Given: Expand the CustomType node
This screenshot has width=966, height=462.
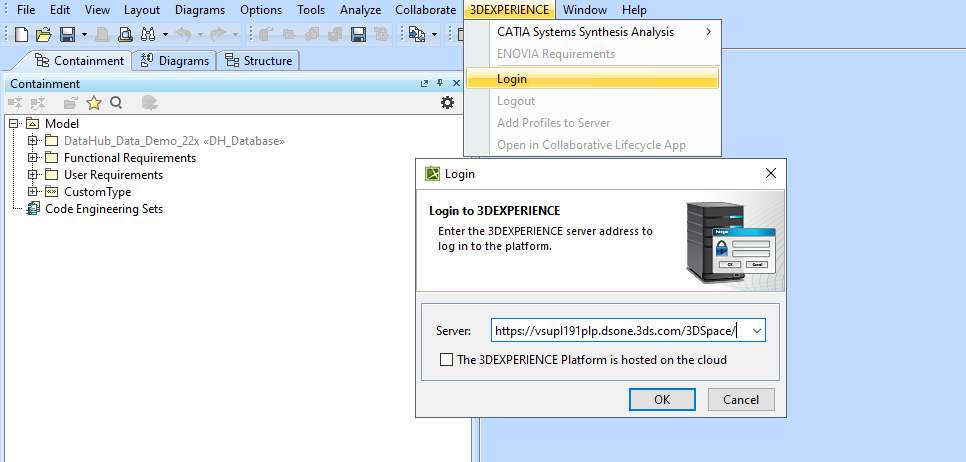Looking at the screenshot, I should coord(33,192).
